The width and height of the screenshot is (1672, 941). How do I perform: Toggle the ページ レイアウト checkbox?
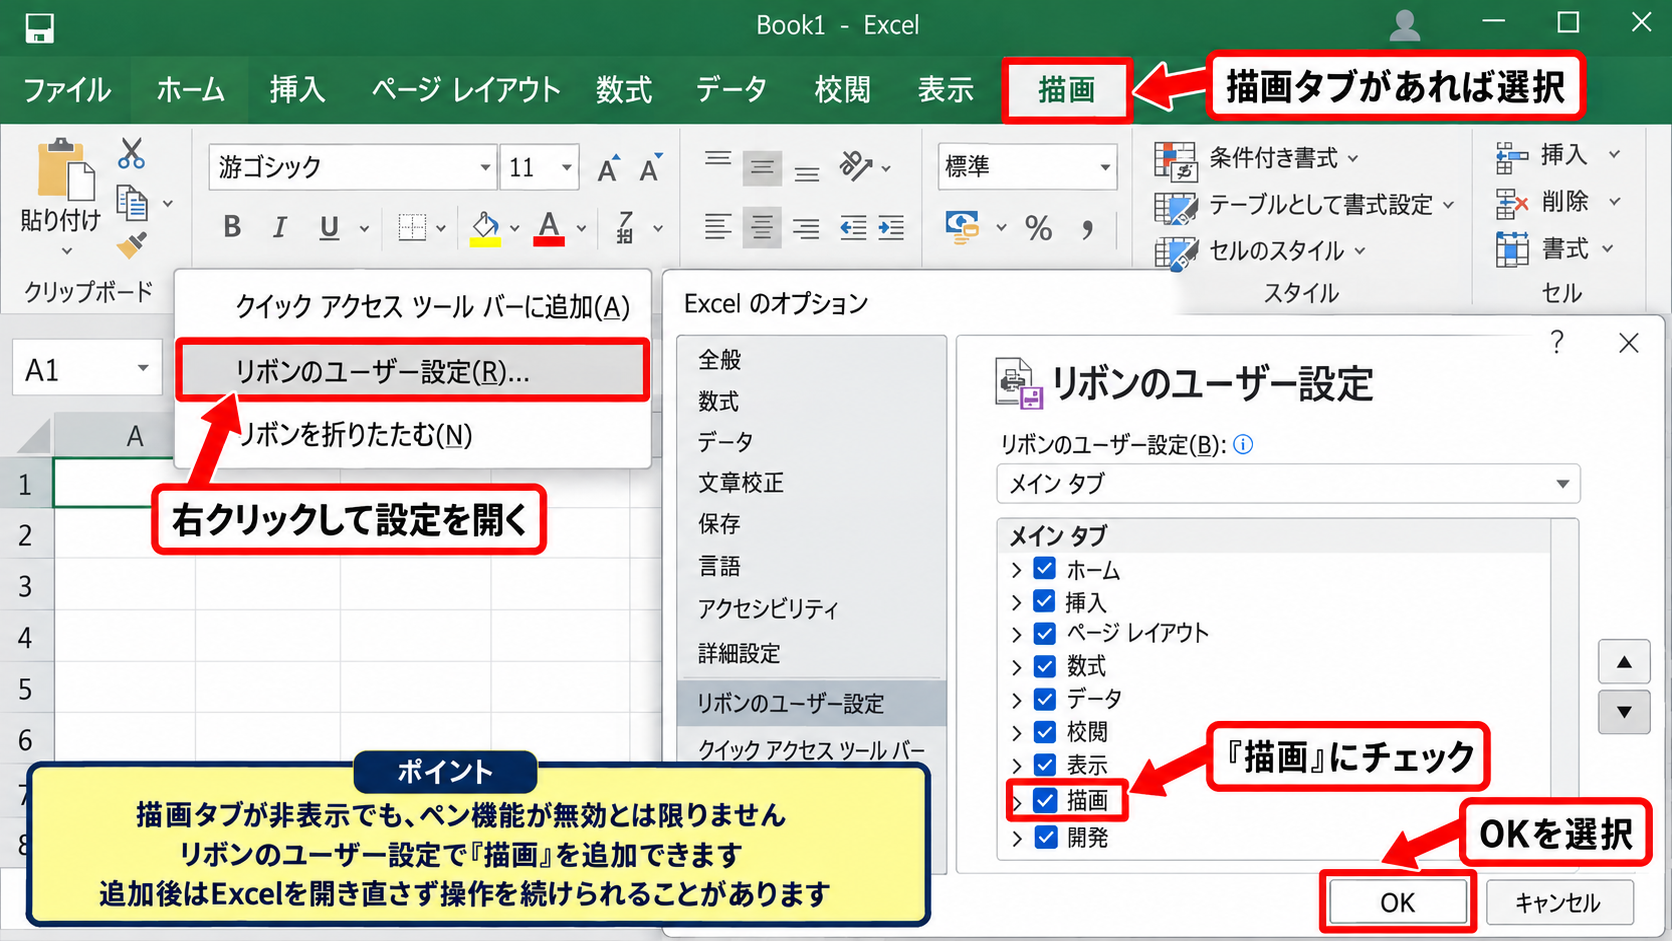[1045, 634]
